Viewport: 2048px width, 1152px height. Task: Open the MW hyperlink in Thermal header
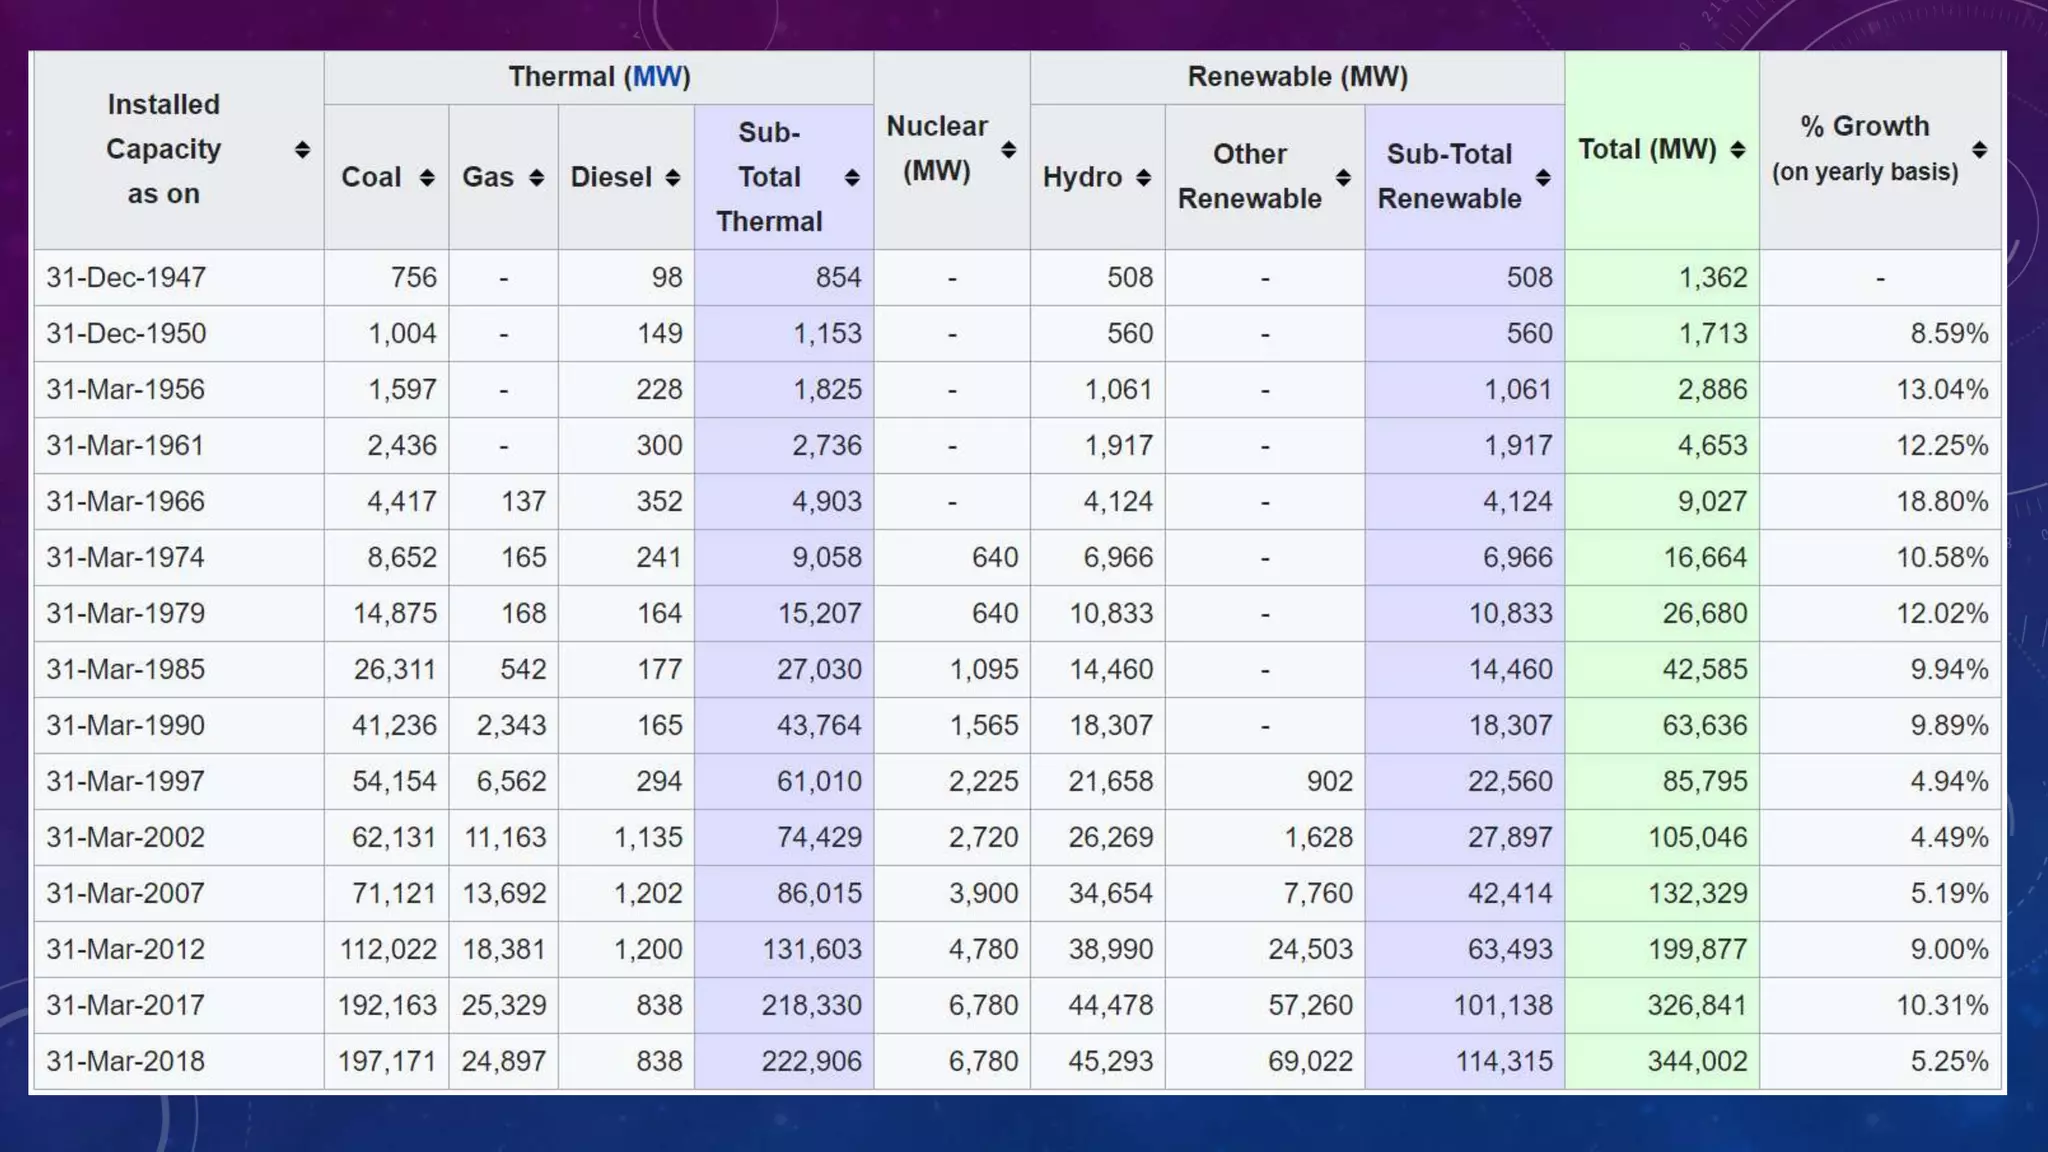(x=657, y=77)
